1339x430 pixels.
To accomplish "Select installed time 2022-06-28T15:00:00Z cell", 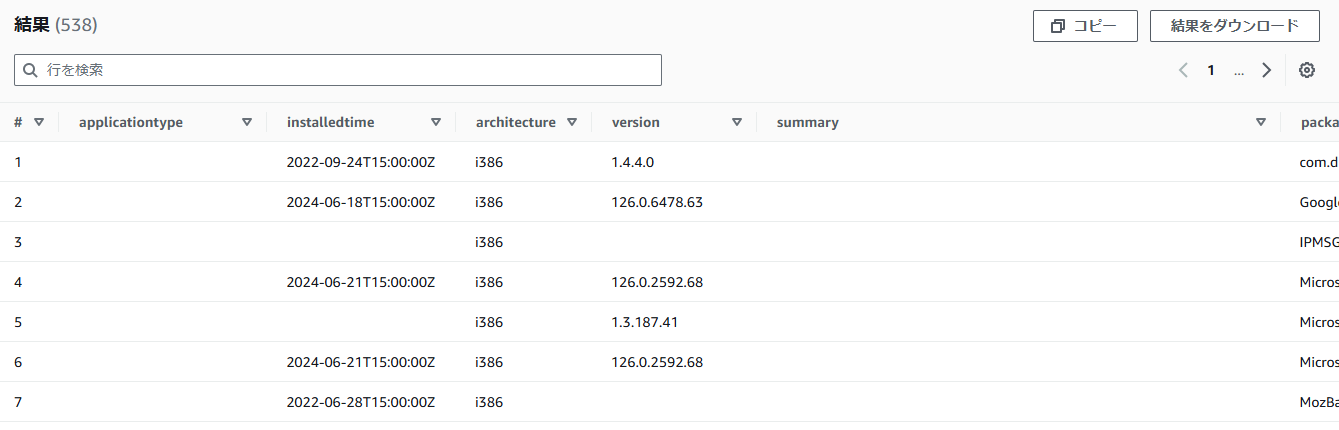I will click(x=361, y=402).
